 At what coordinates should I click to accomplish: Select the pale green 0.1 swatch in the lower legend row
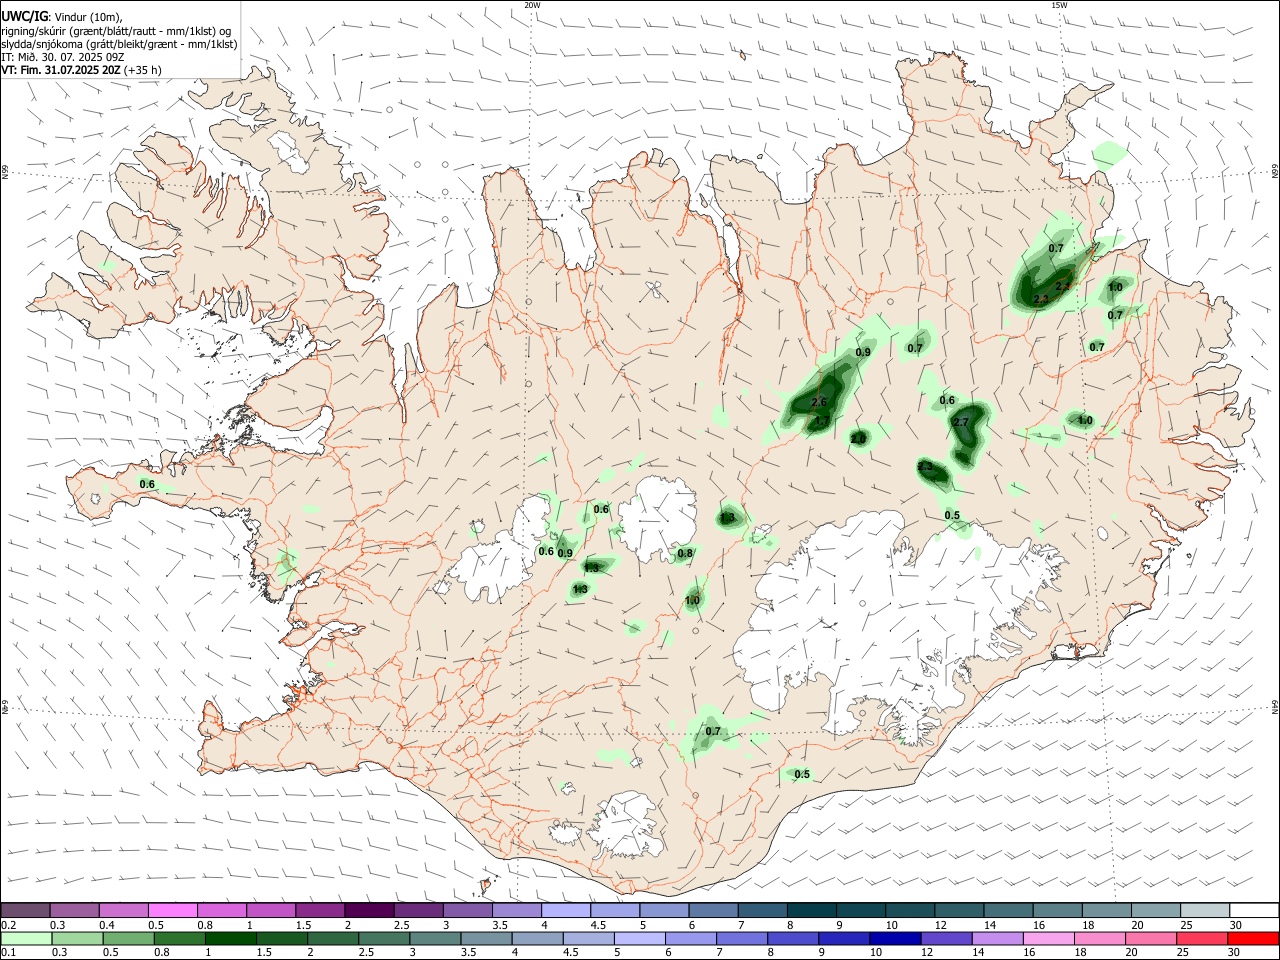[26, 938]
